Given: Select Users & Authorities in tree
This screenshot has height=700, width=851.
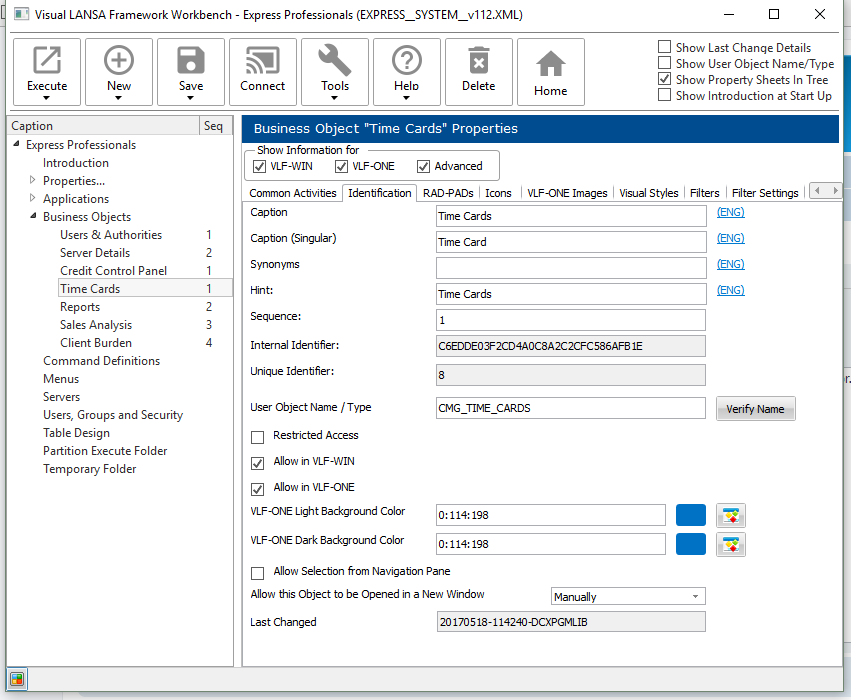Looking at the screenshot, I should 111,235.
